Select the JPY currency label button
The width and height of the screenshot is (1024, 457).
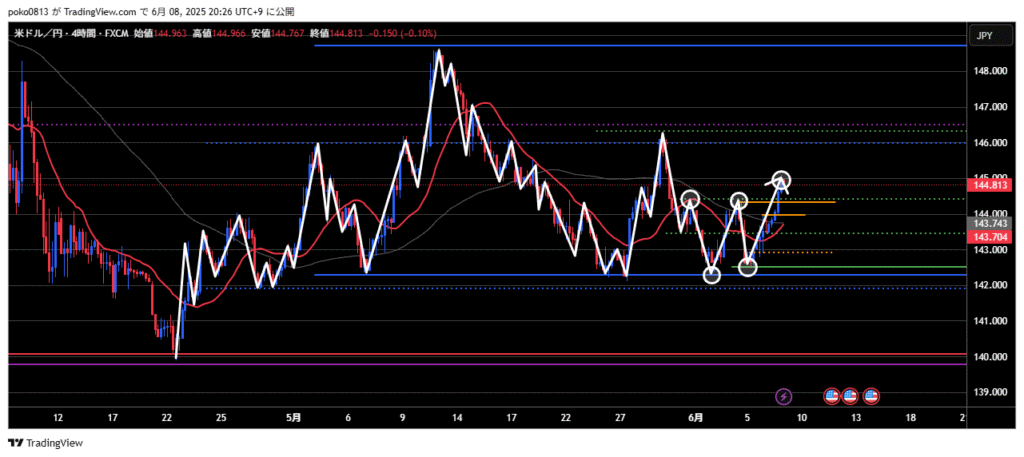click(x=984, y=36)
